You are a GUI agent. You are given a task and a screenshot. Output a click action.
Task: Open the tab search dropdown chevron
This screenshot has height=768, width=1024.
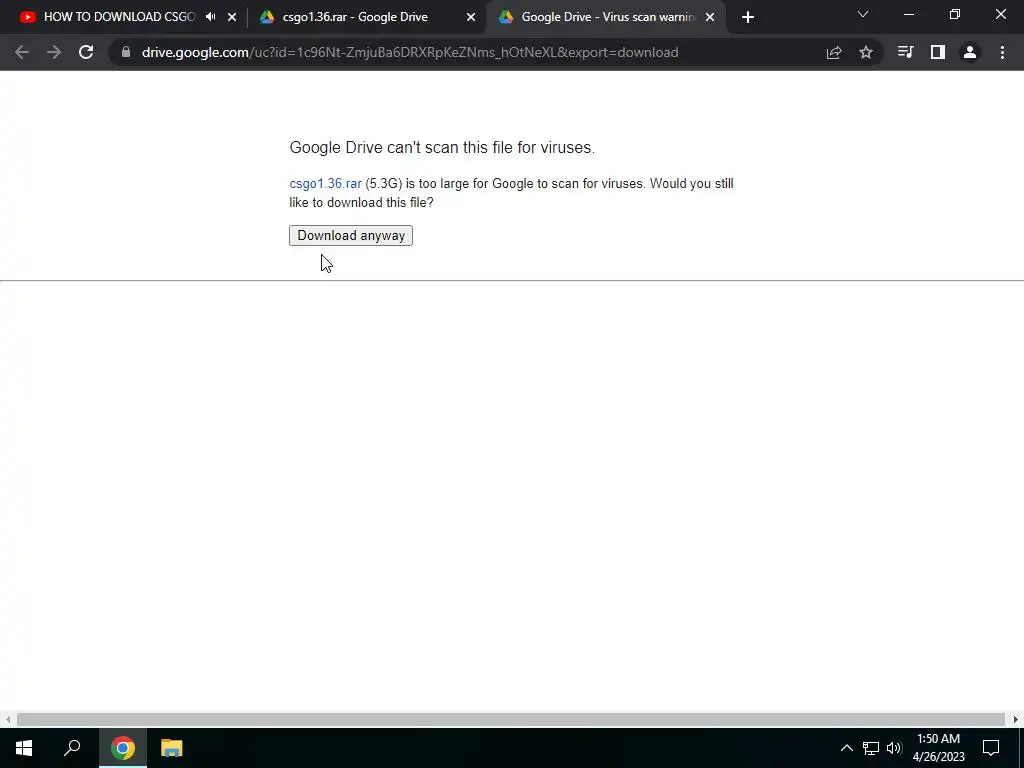(x=863, y=14)
